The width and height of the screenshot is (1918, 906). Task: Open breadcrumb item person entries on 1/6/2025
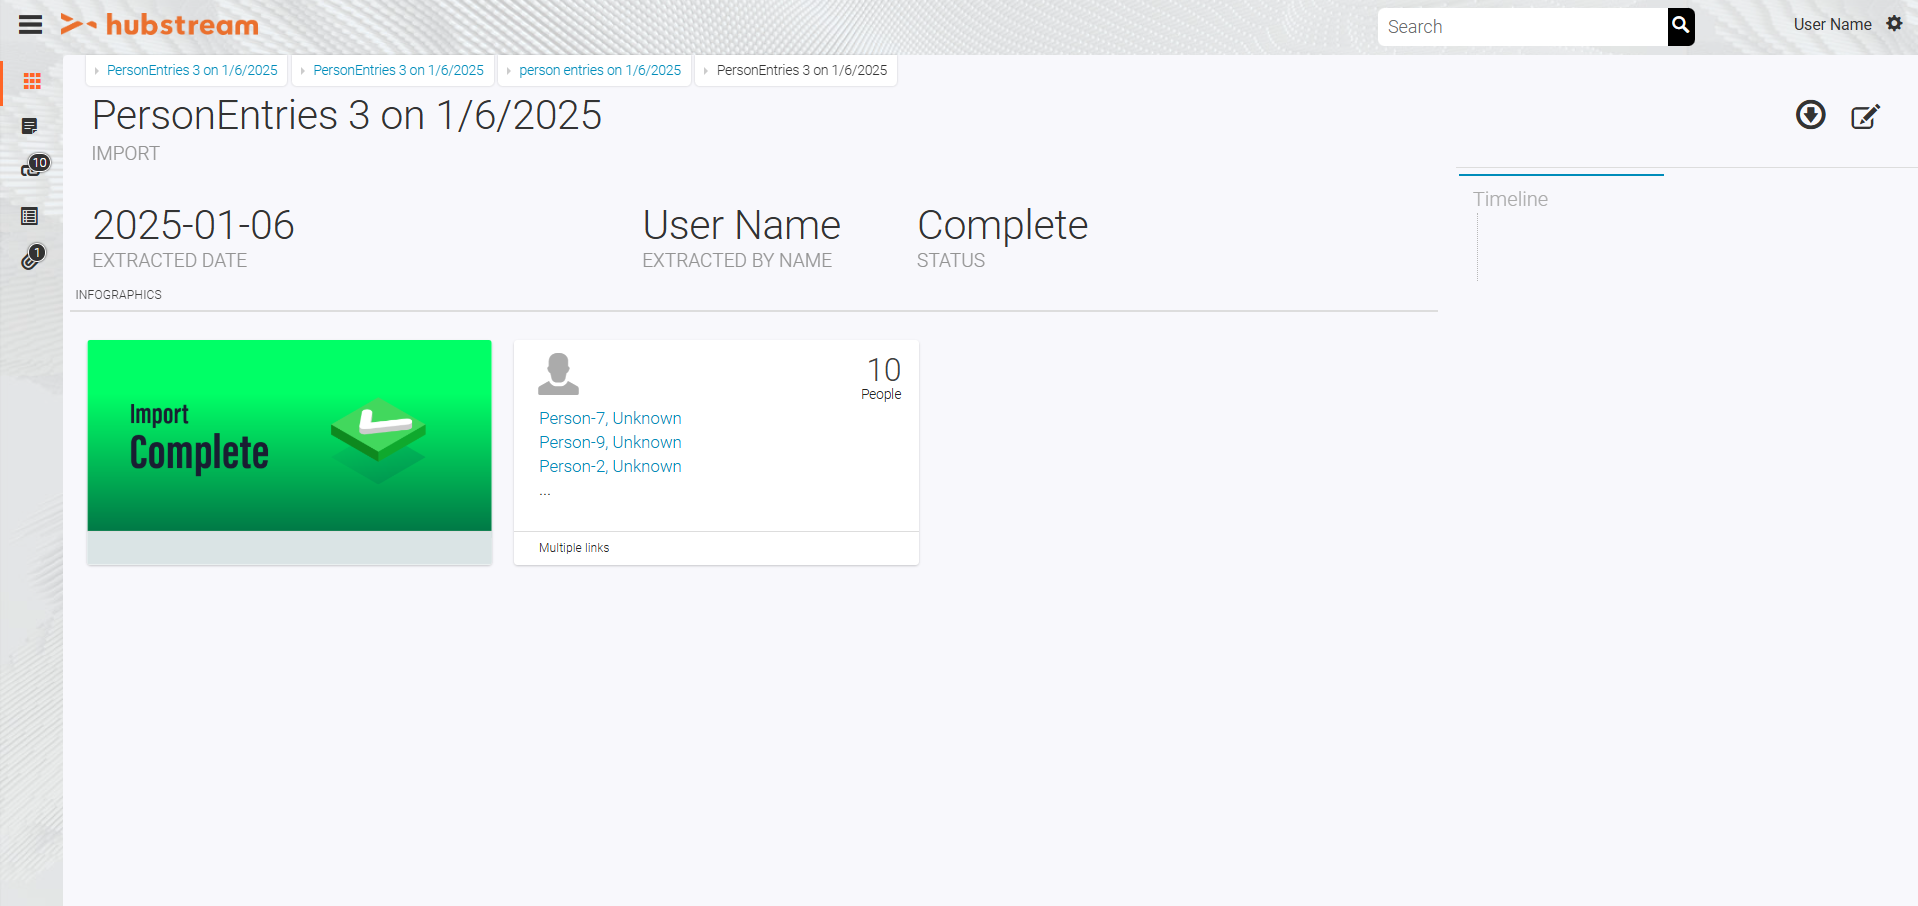599,70
